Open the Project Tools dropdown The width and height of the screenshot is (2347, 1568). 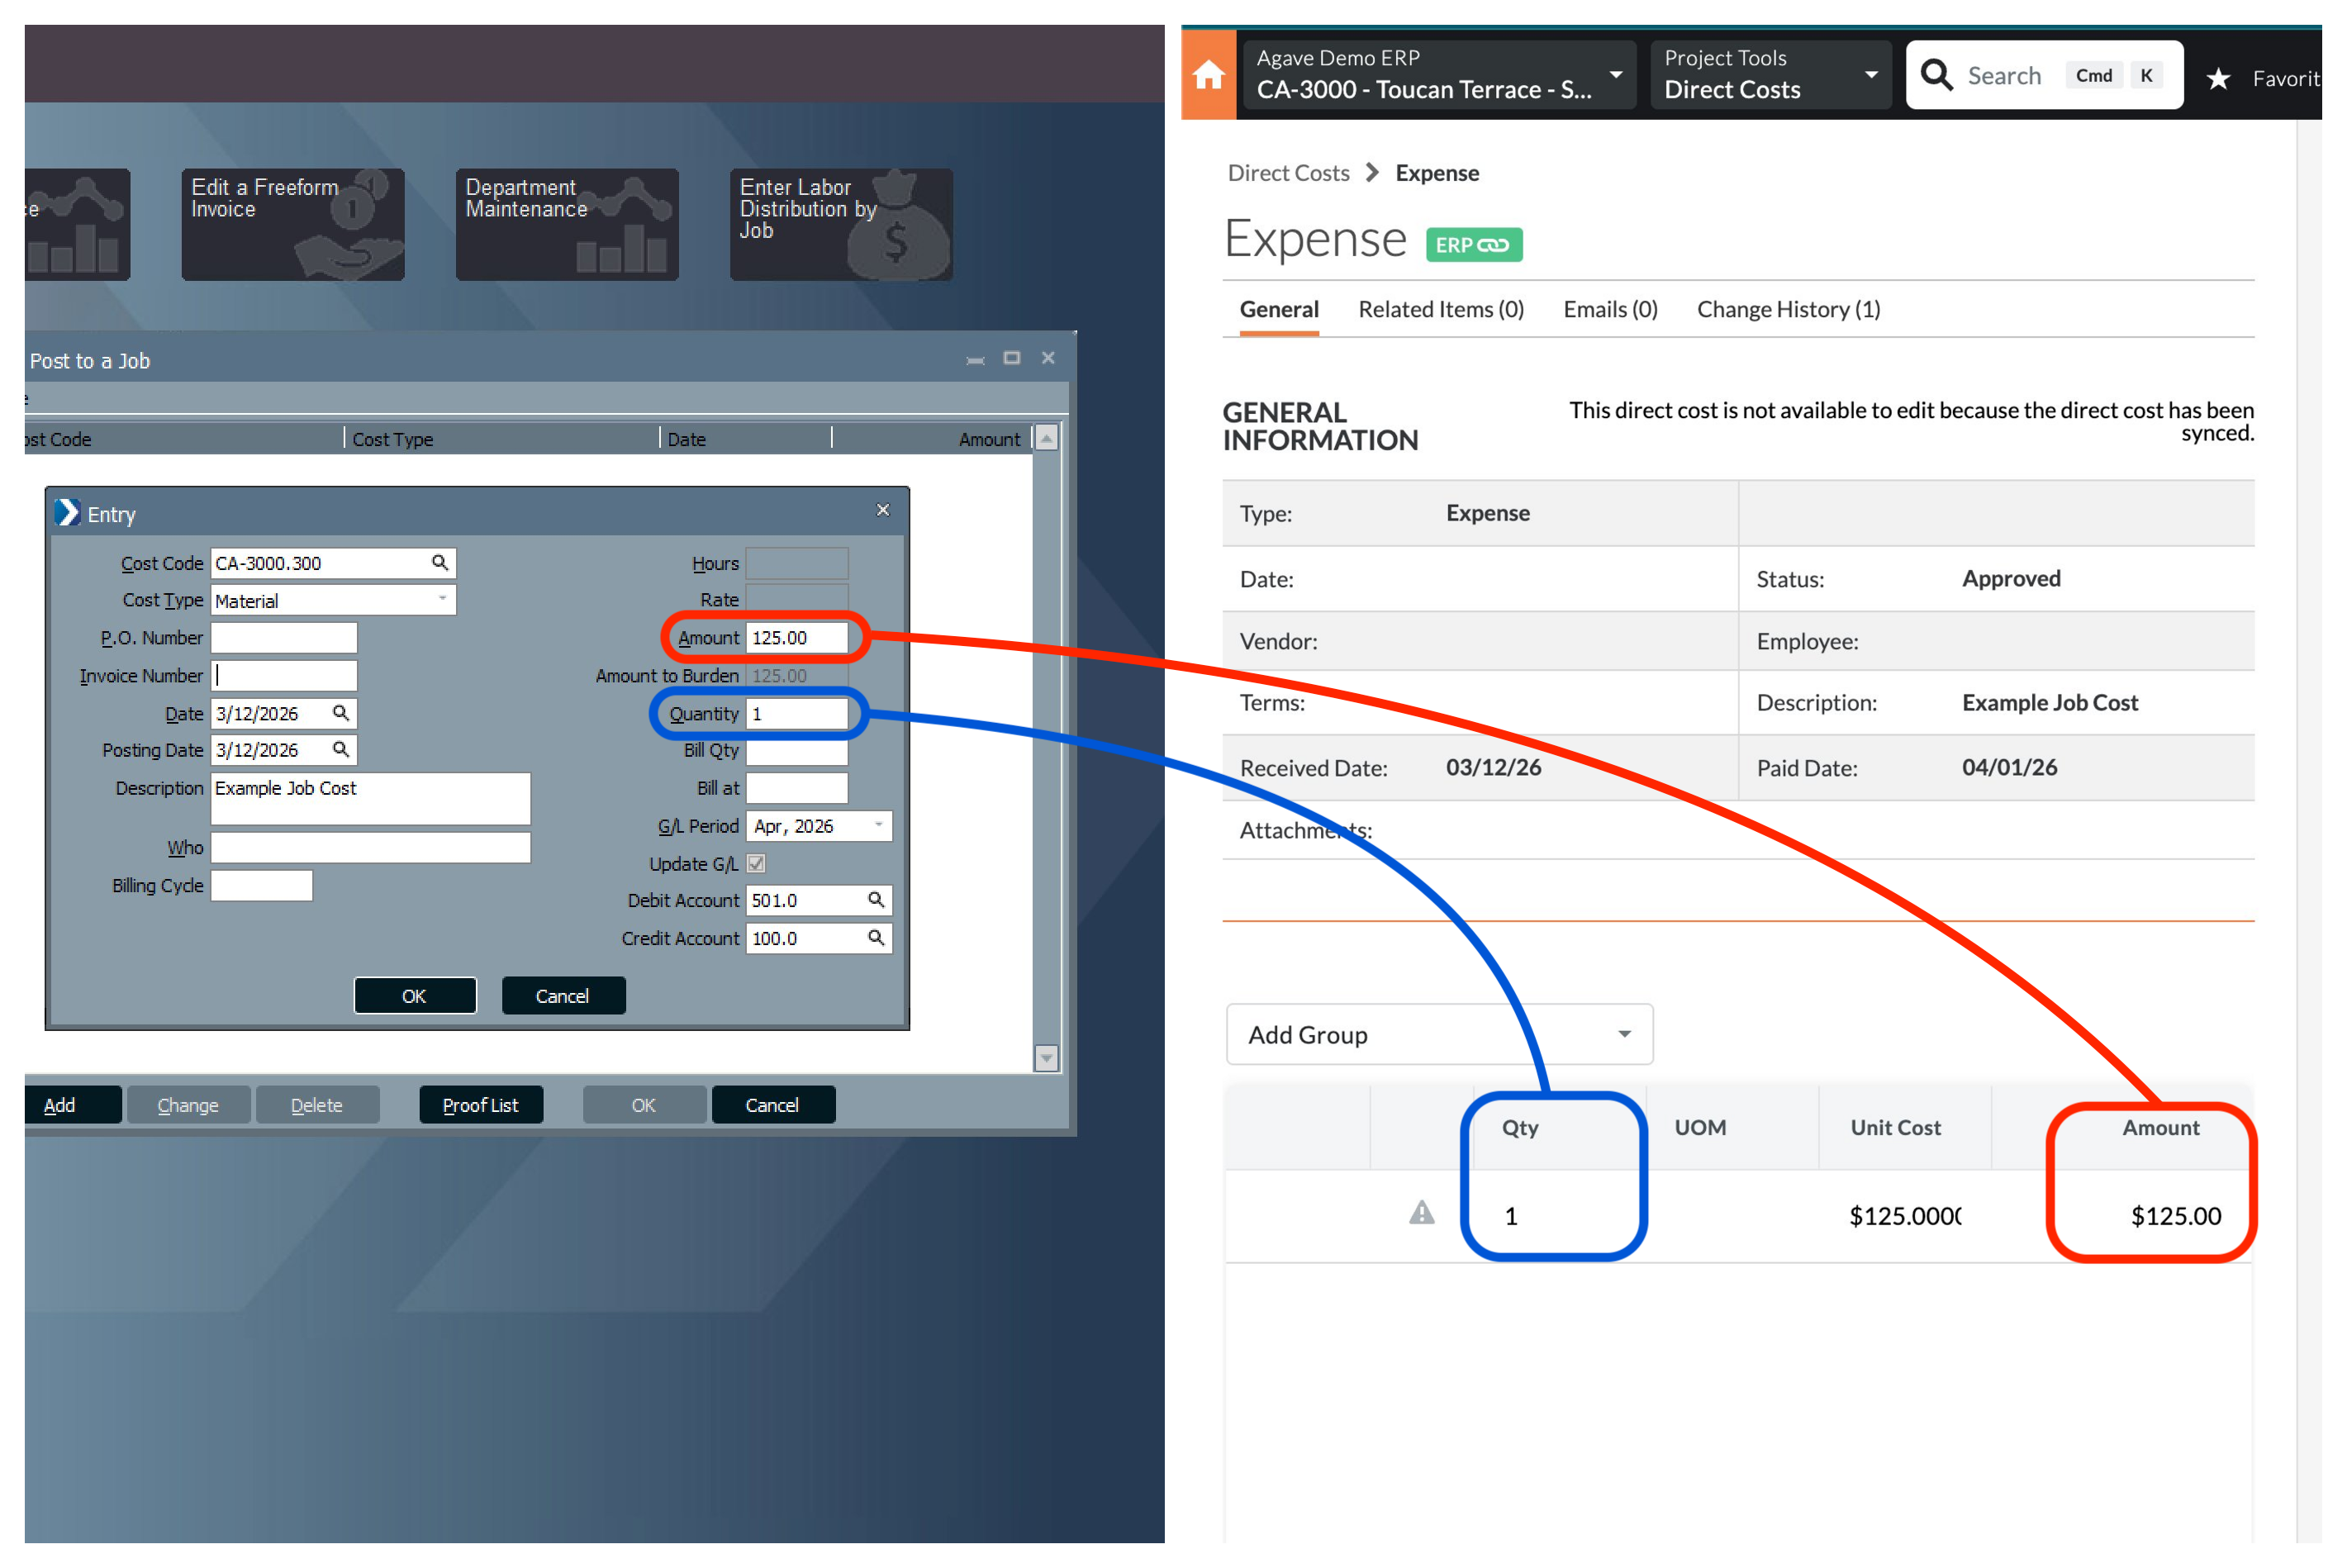[x=1871, y=74]
